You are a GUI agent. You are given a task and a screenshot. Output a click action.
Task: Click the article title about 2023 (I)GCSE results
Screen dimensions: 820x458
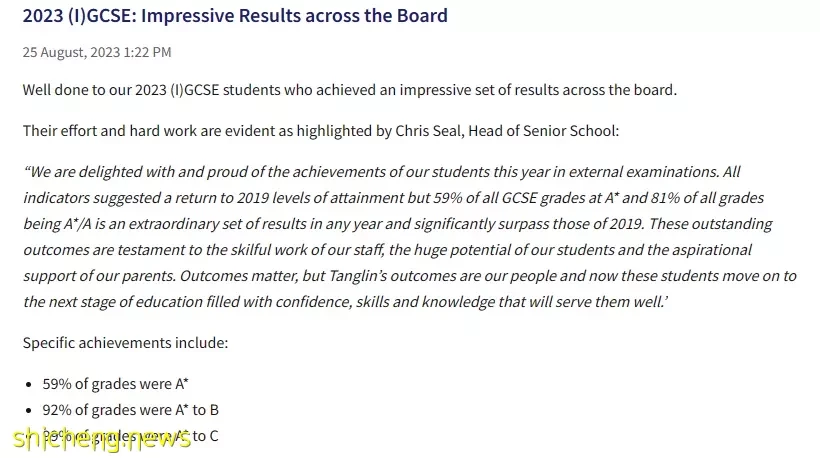point(235,16)
